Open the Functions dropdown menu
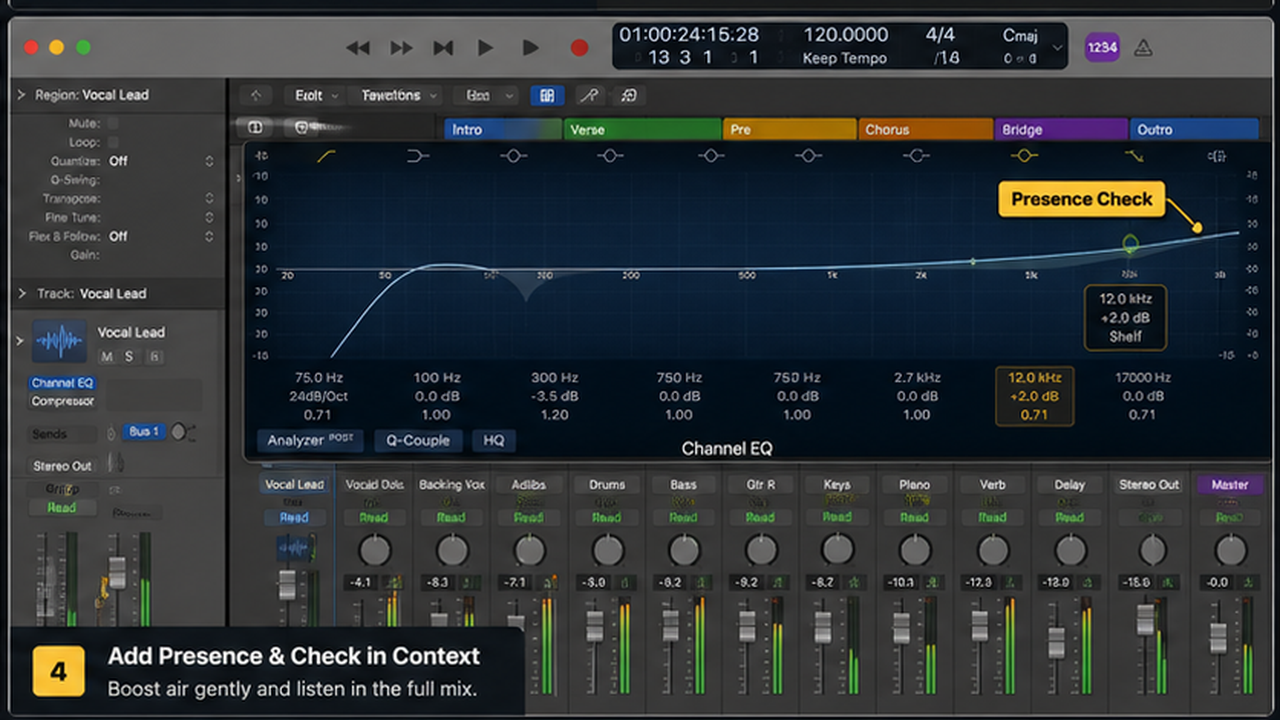 click(x=398, y=96)
